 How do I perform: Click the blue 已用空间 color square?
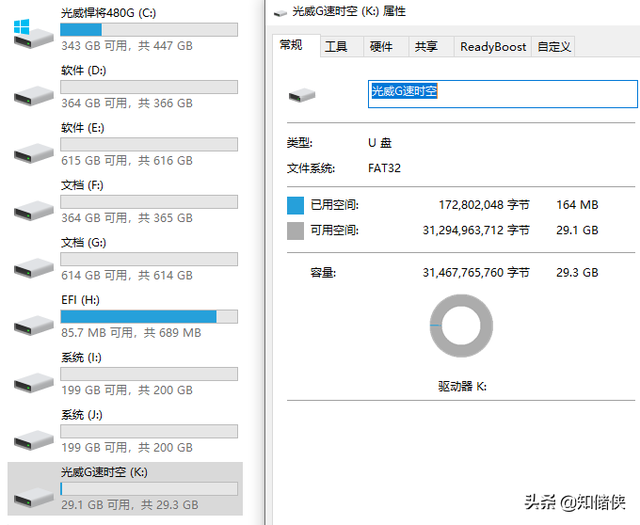click(295, 205)
